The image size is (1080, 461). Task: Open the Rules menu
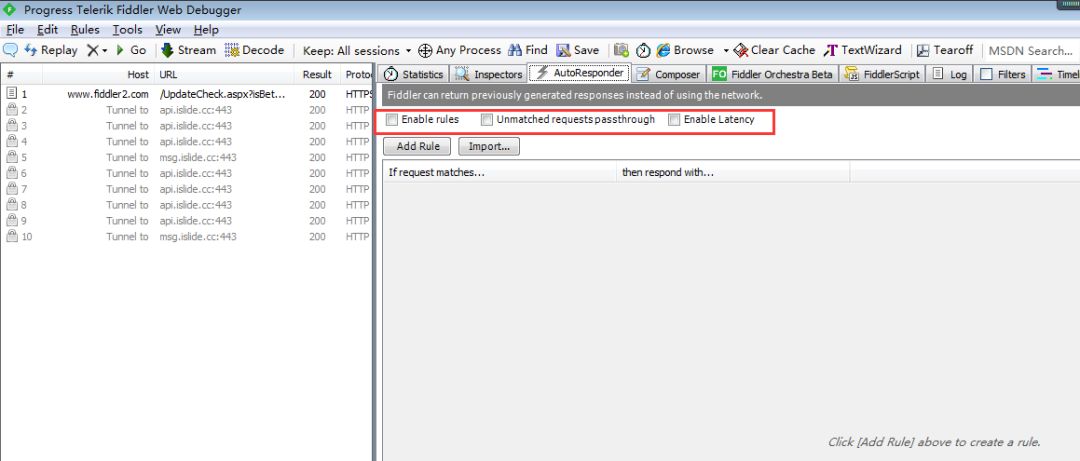(85, 30)
